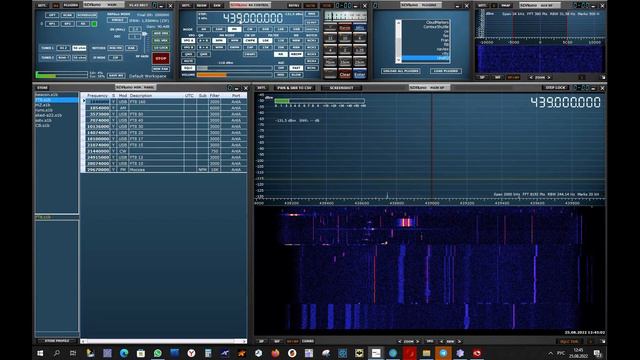This screenshot has width=640, height=360.
Task: Click PWR & SNR TO CSV in Main SP
Action: pos(295,88)
